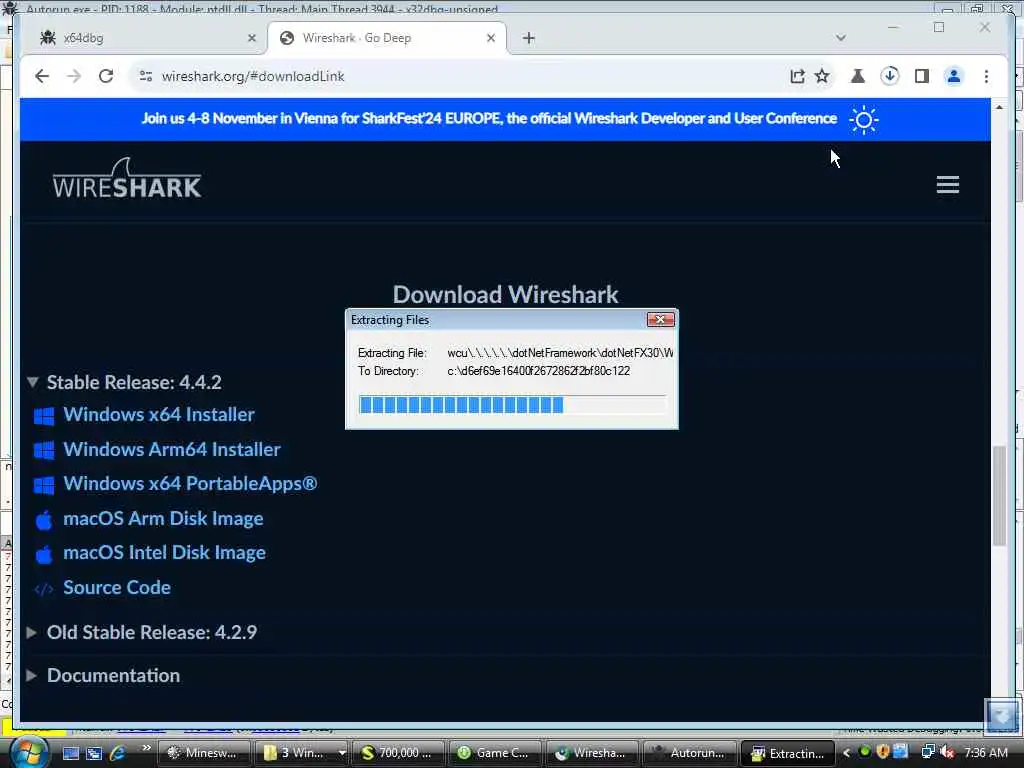Viewport: 1024px width, 768px height.
Task: Open the browser three-dot menu
Action: (986, 76)
